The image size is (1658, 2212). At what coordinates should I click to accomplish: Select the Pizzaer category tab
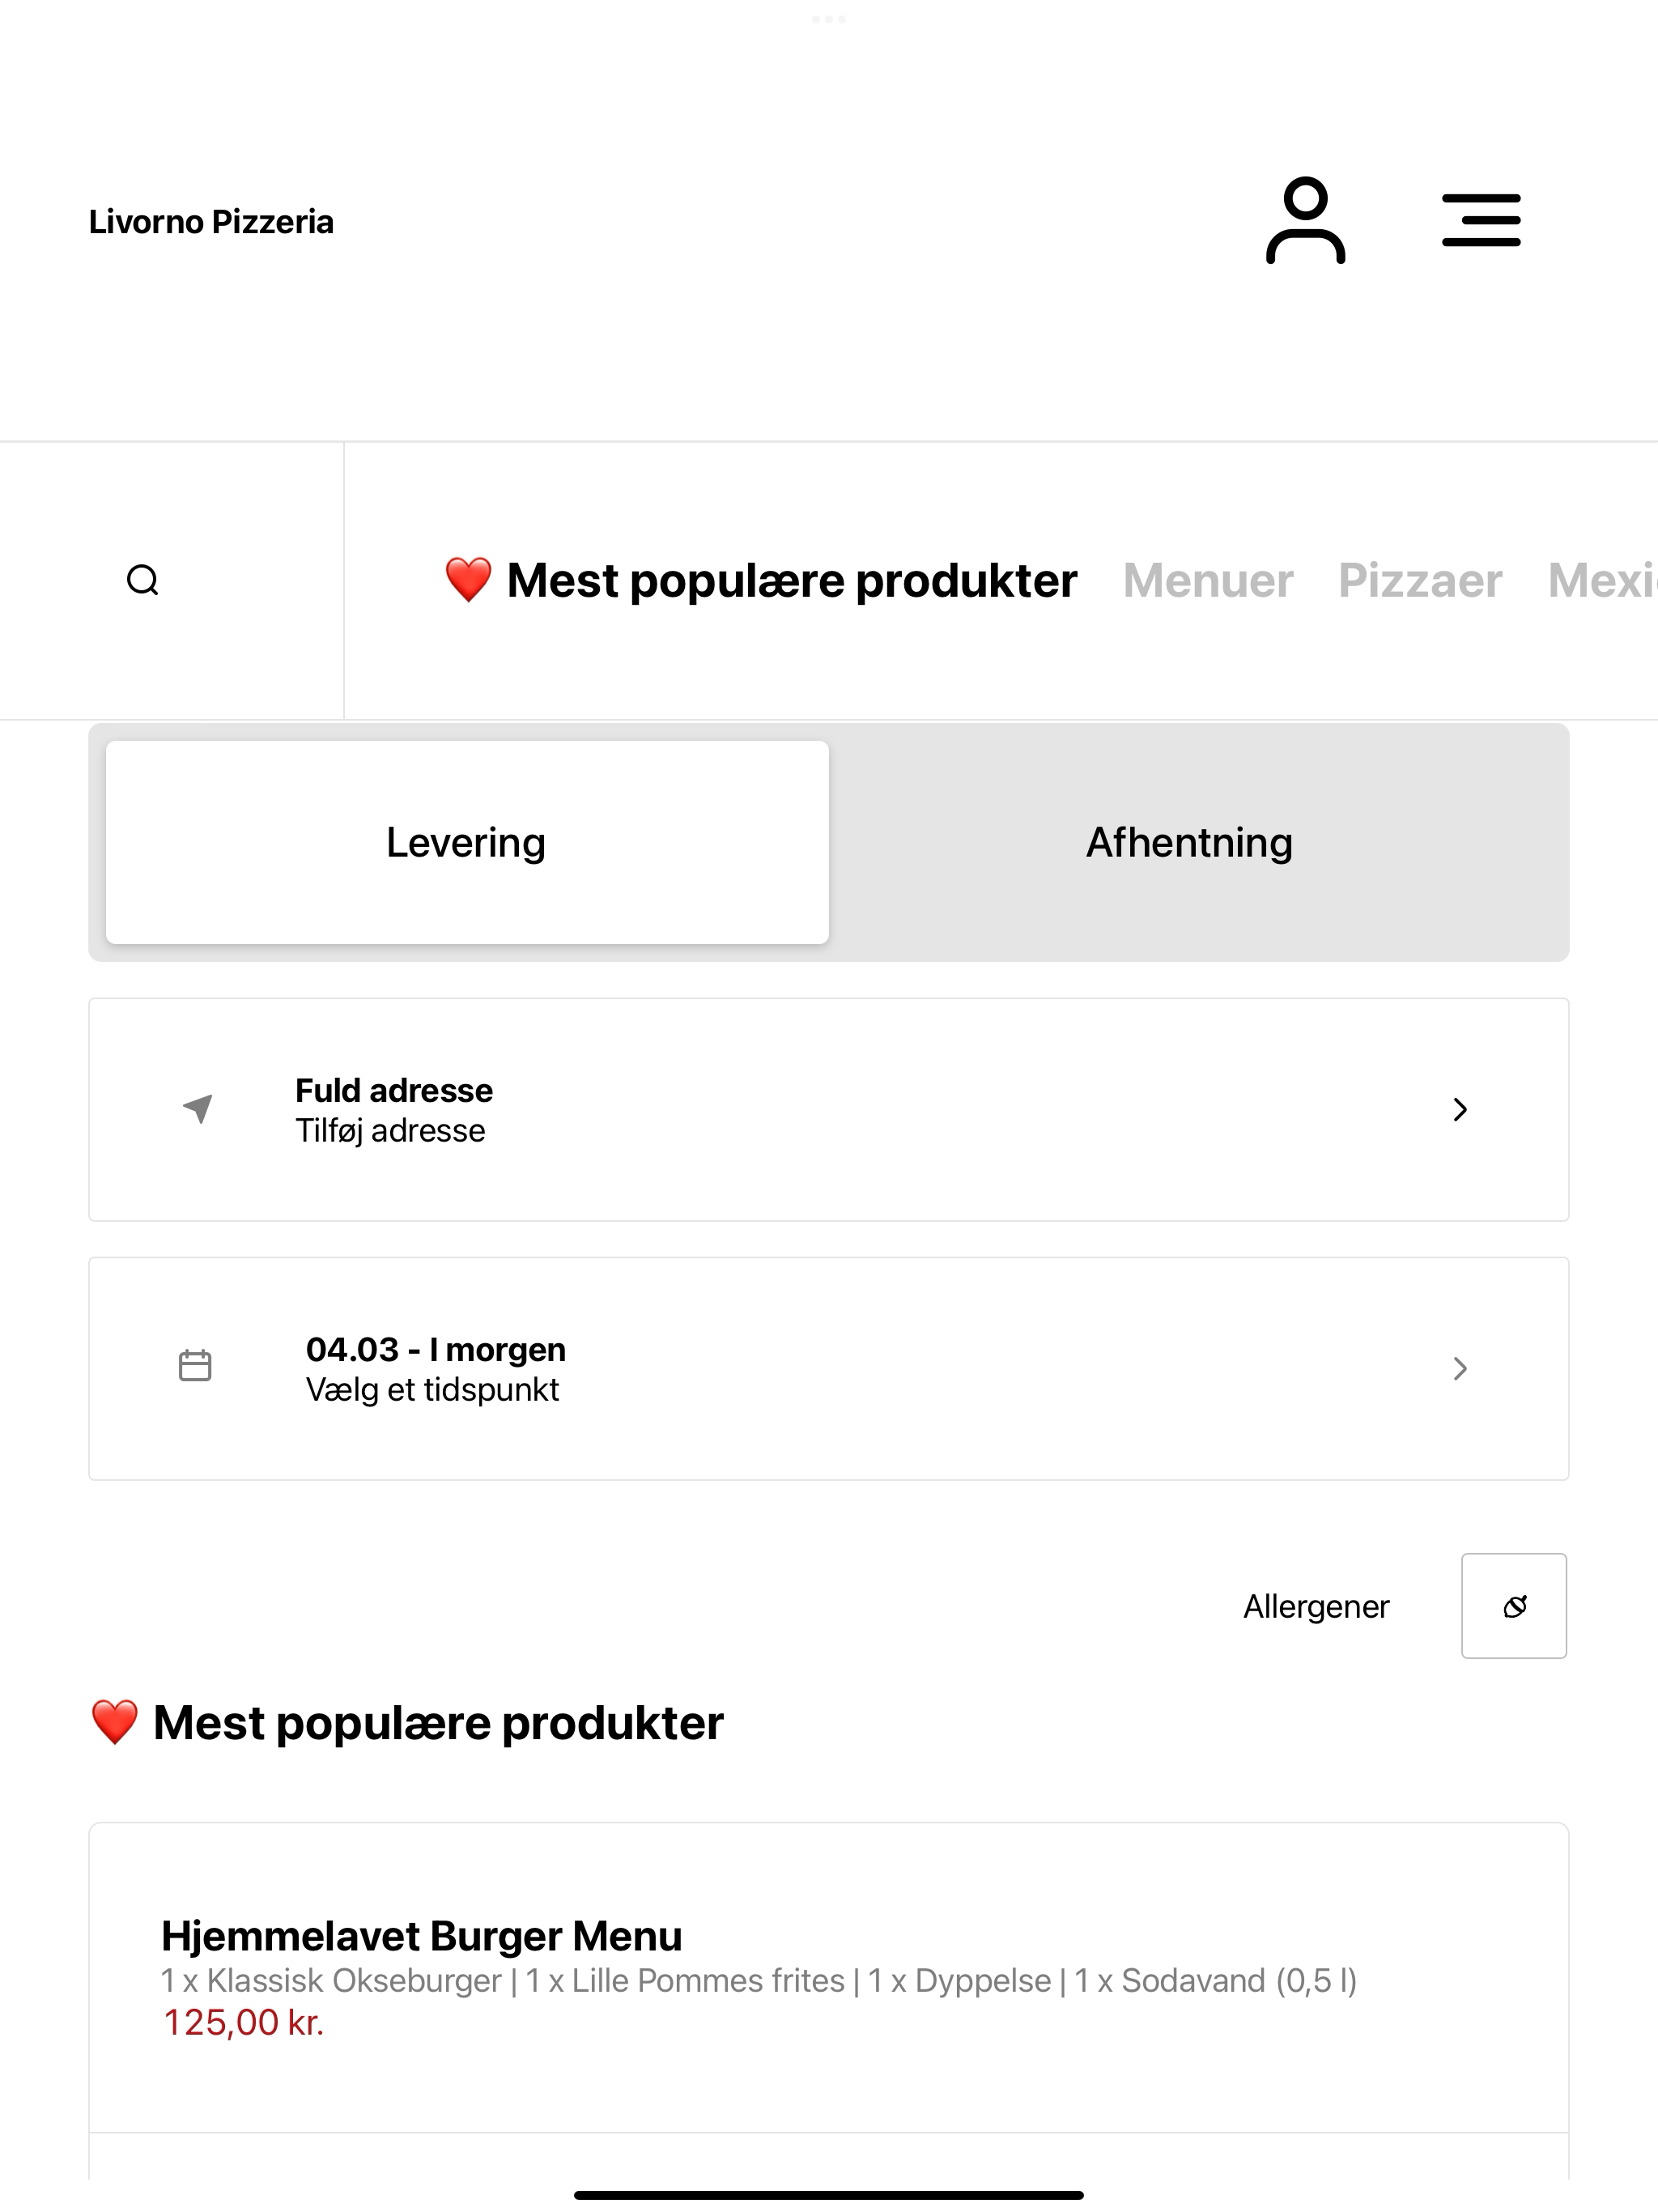point(1420,581)
